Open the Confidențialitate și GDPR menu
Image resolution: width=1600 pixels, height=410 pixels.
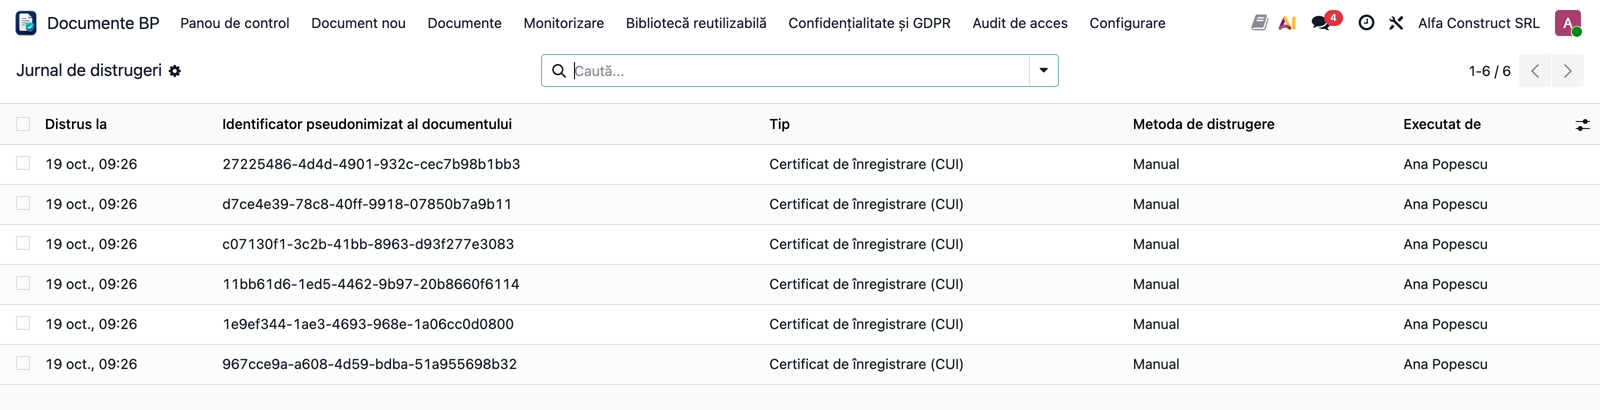pyautogui.click(x=869, y=23)
